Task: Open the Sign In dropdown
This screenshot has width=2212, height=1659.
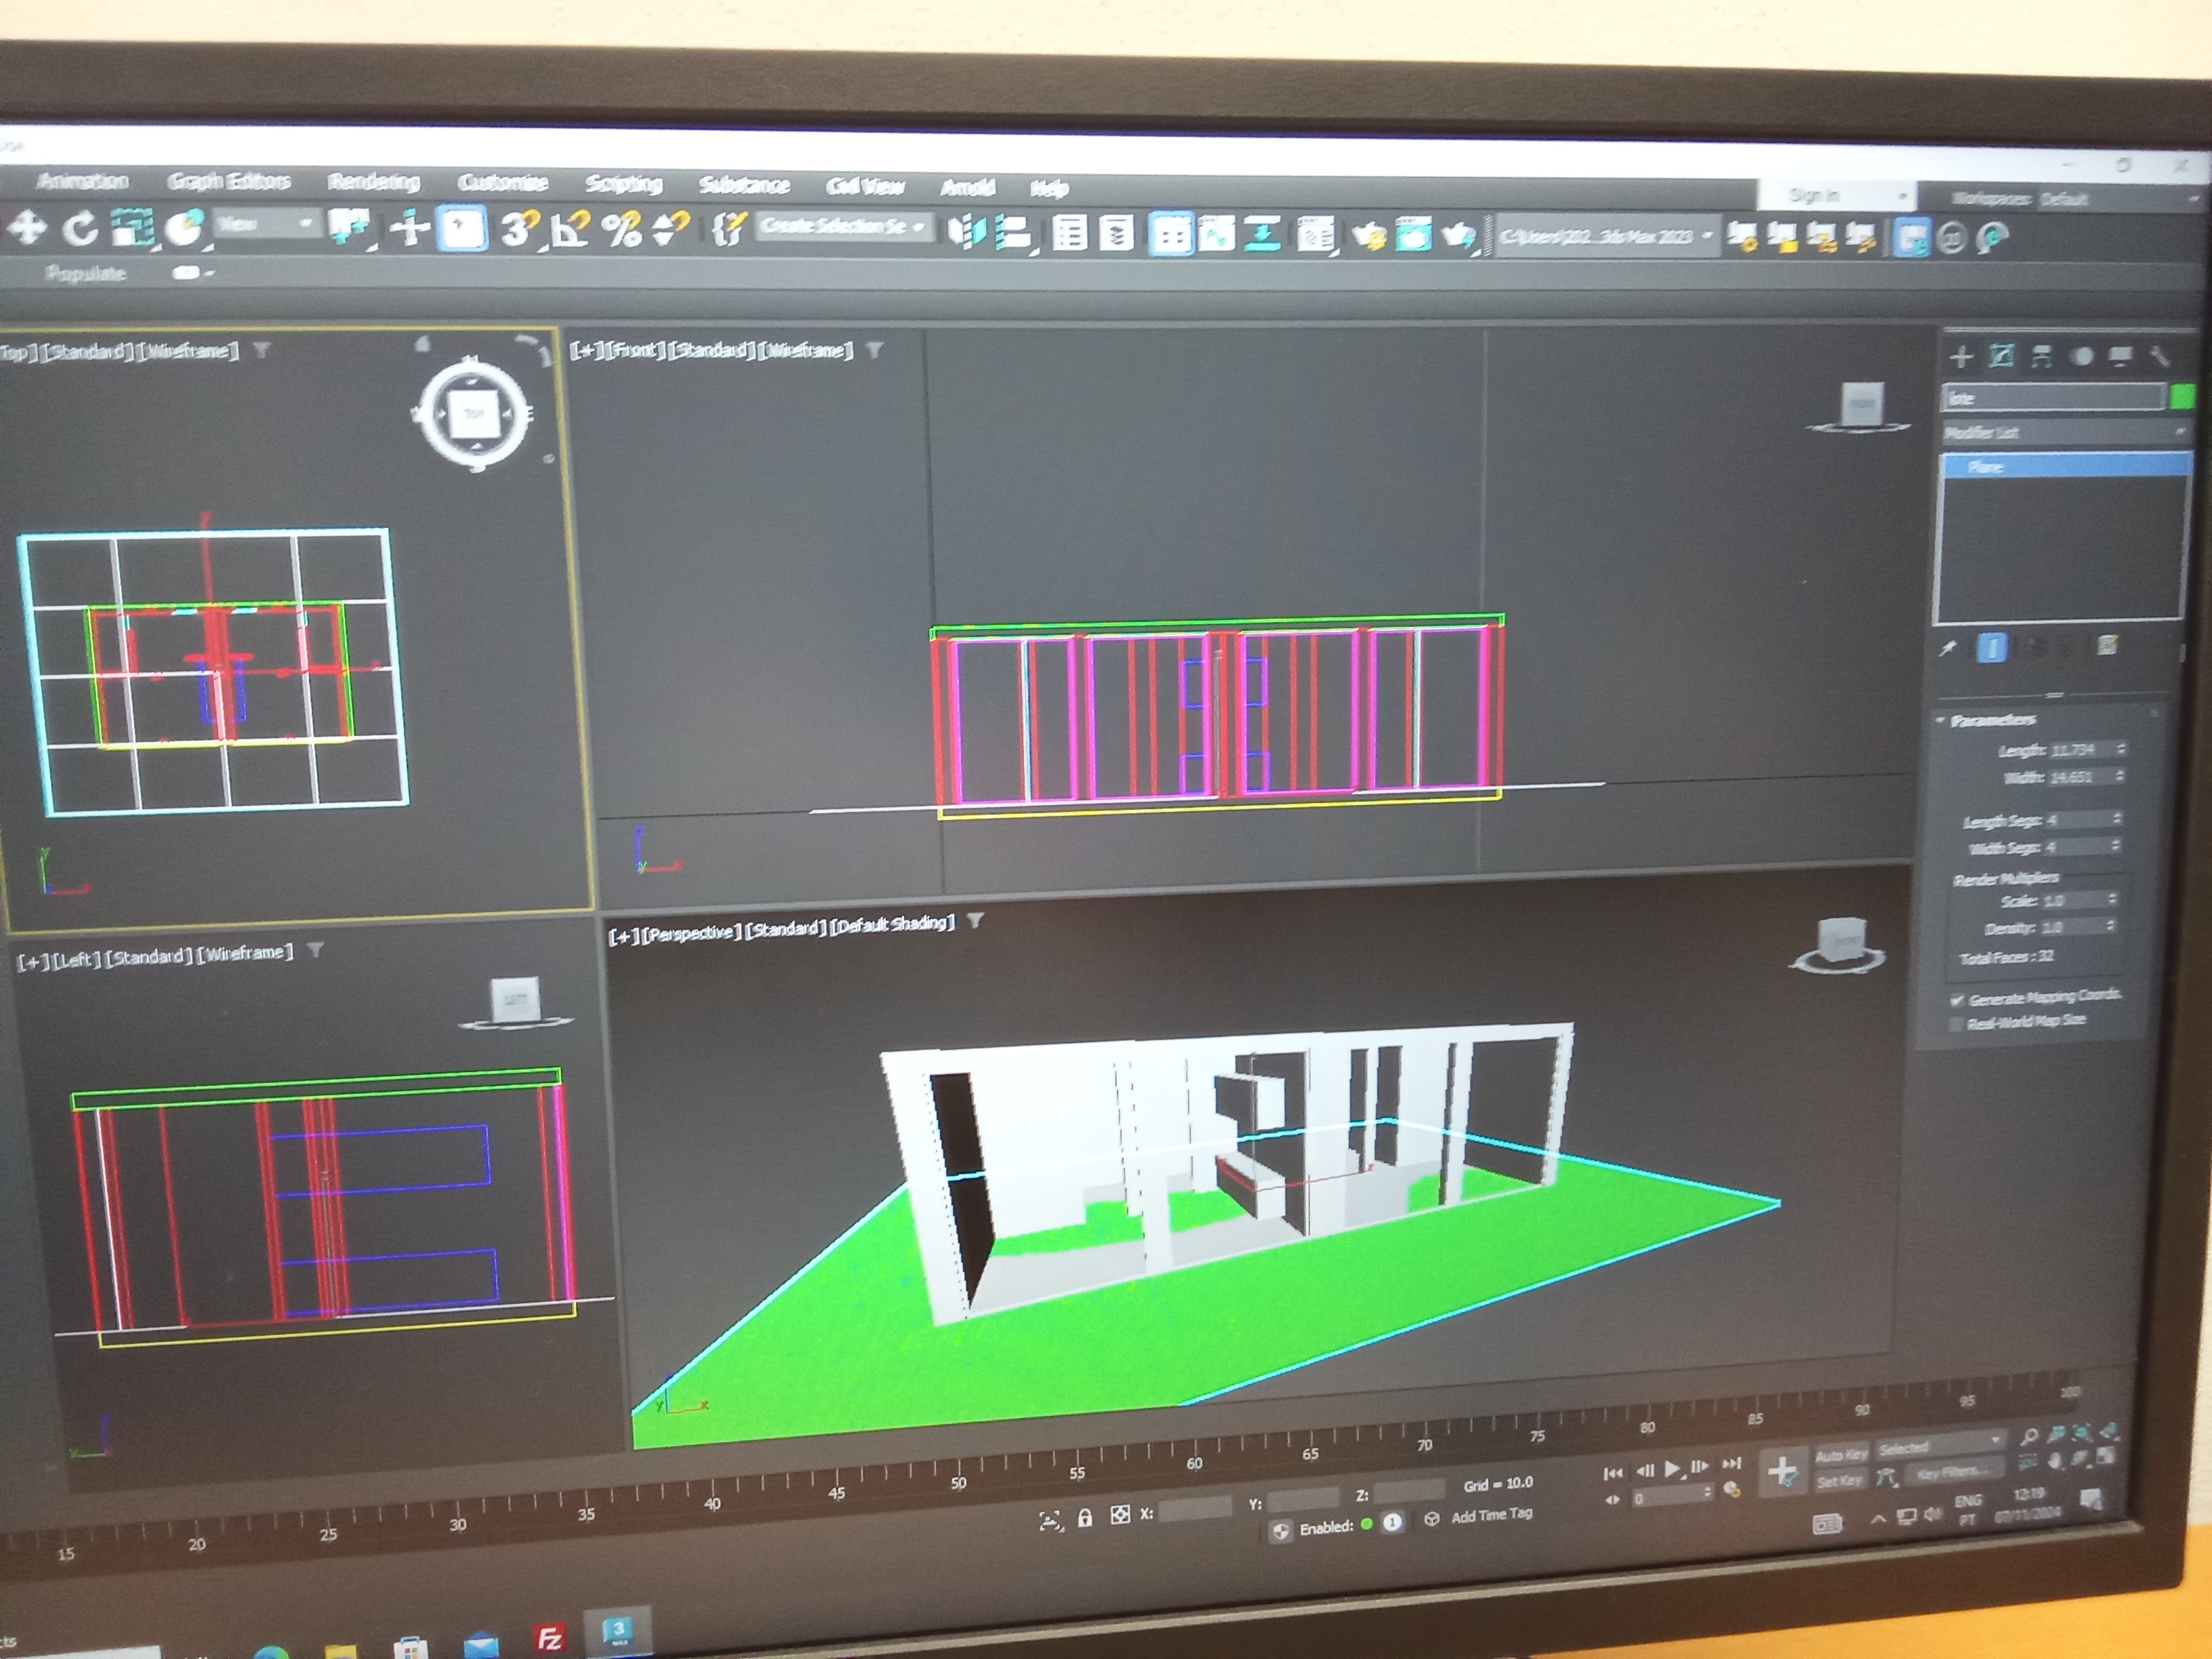Action: pyautogui.click(x=1838, y=196)
